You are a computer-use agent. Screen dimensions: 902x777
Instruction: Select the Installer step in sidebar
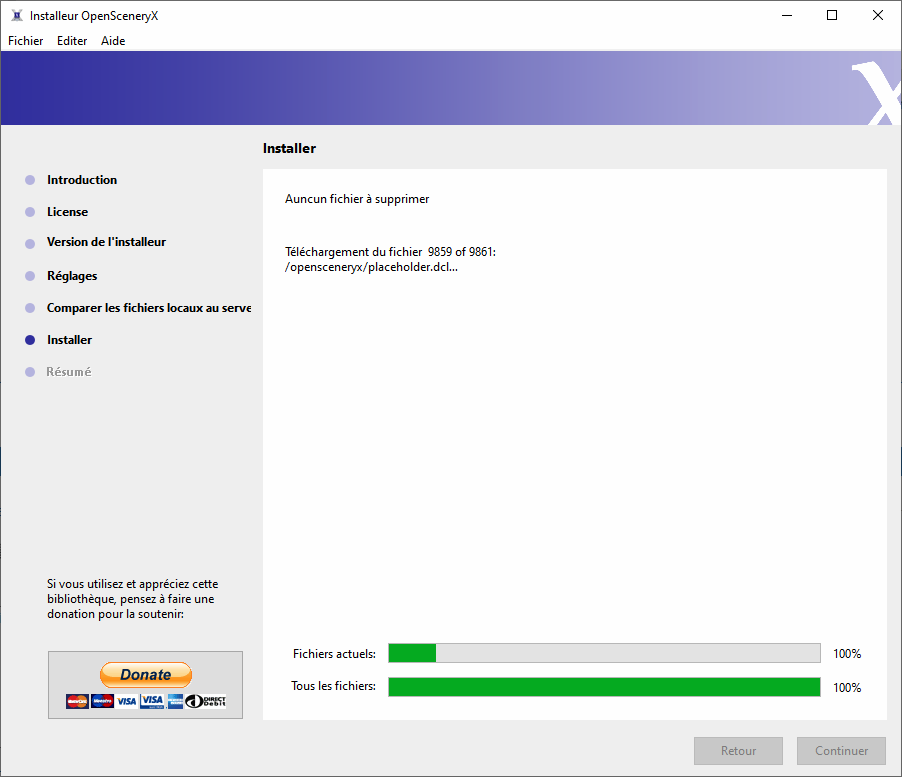click(70, 340)
